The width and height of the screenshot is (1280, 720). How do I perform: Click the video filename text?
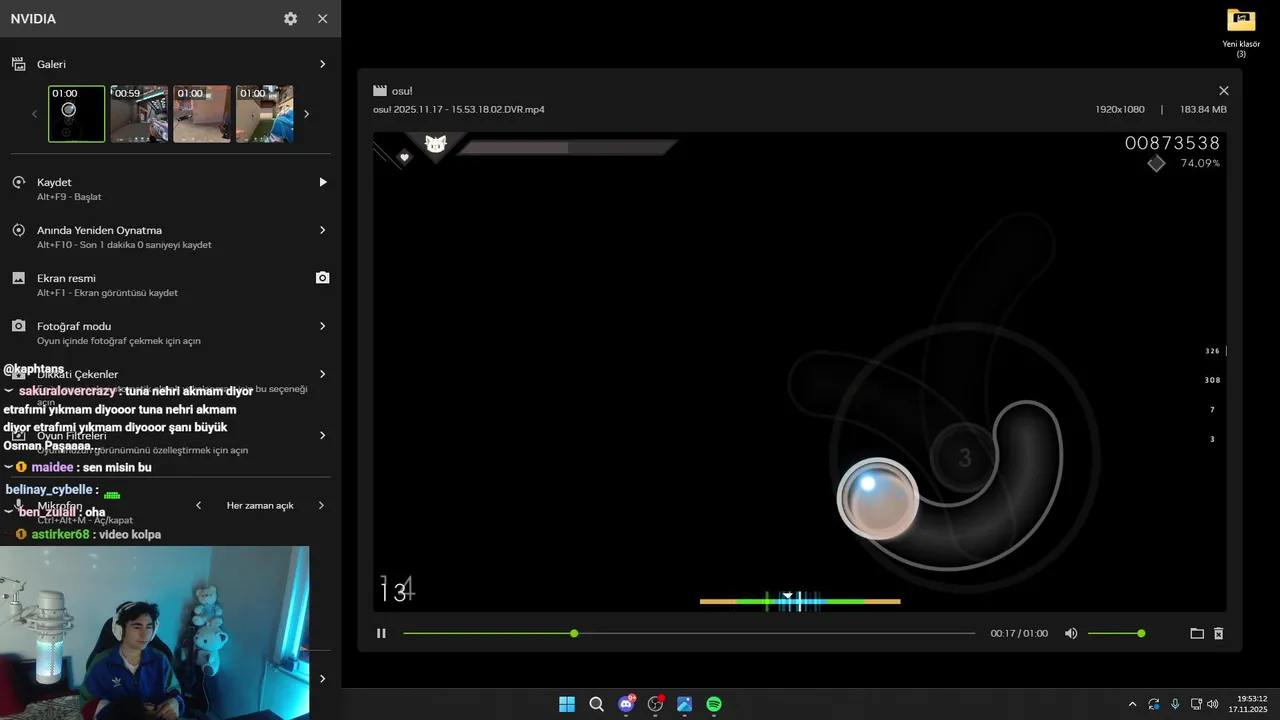tap(459, 109)
